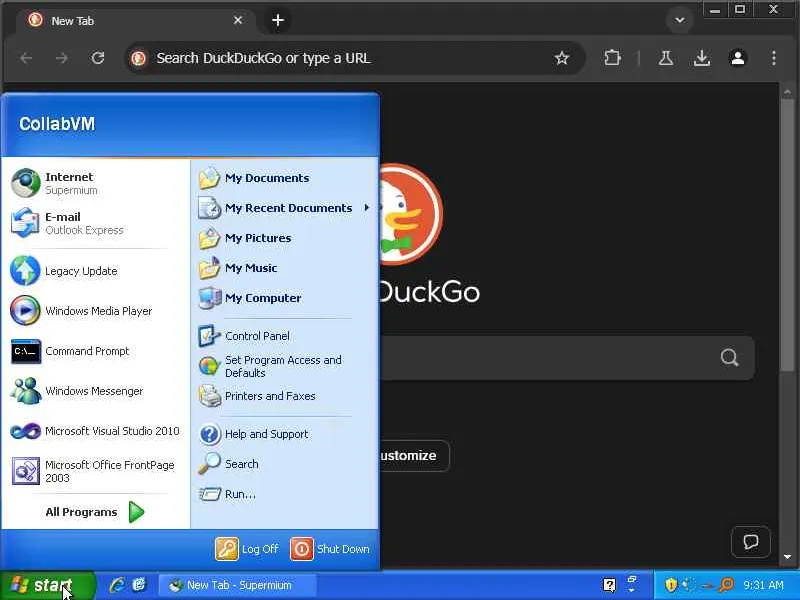
Task: Click the Start button
Action: click(x=47, y=585)
